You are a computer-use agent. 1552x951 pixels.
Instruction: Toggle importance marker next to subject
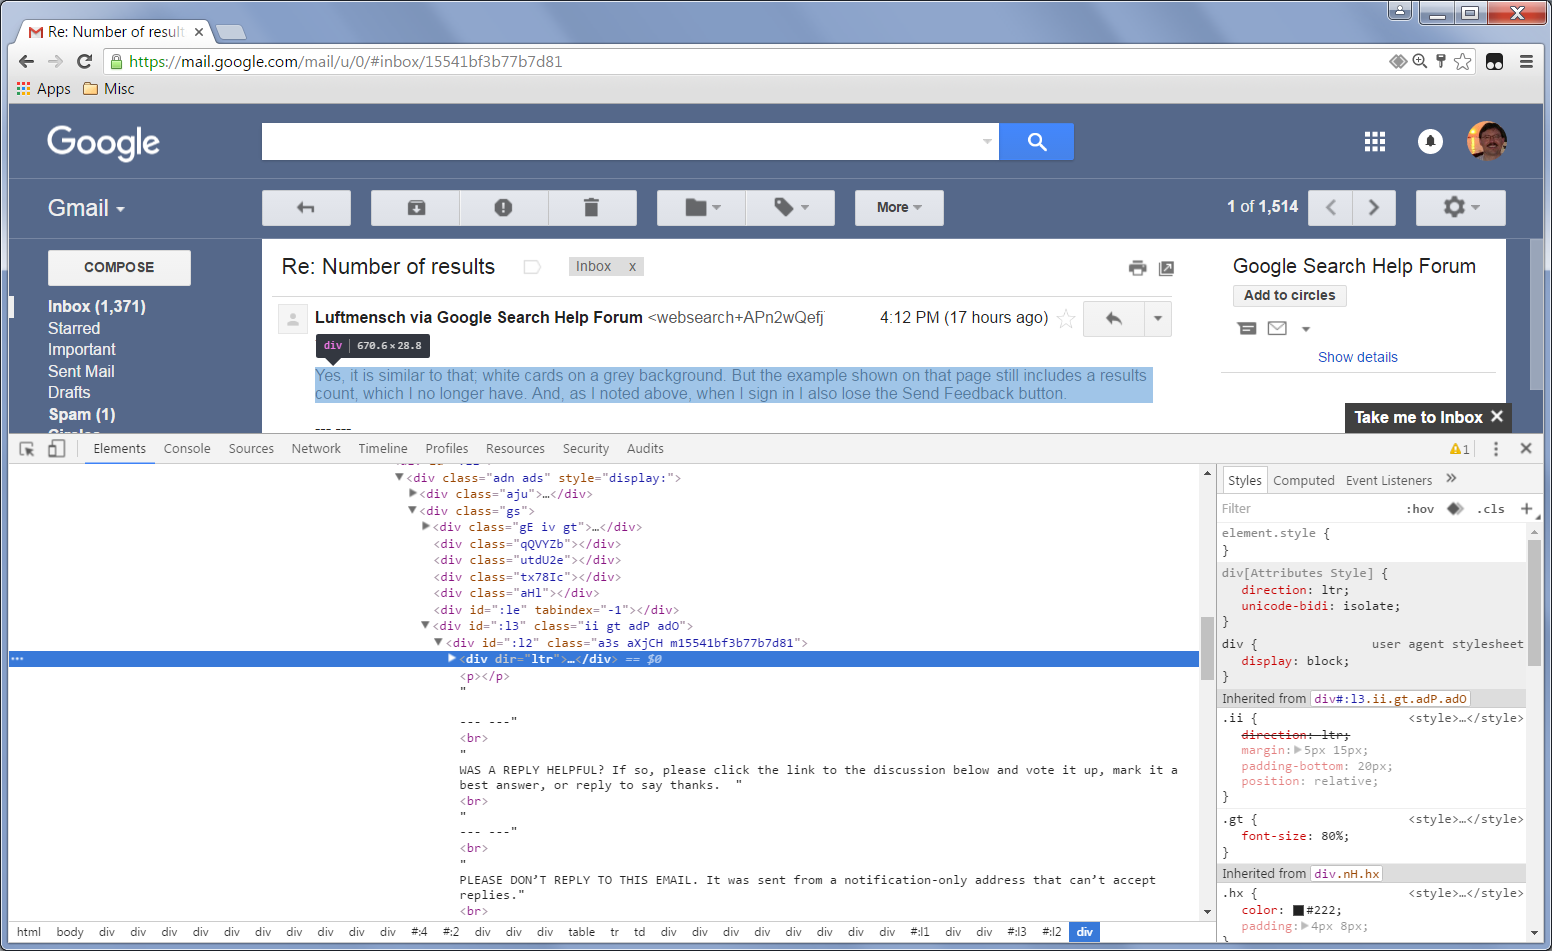[x=532, y=267]
